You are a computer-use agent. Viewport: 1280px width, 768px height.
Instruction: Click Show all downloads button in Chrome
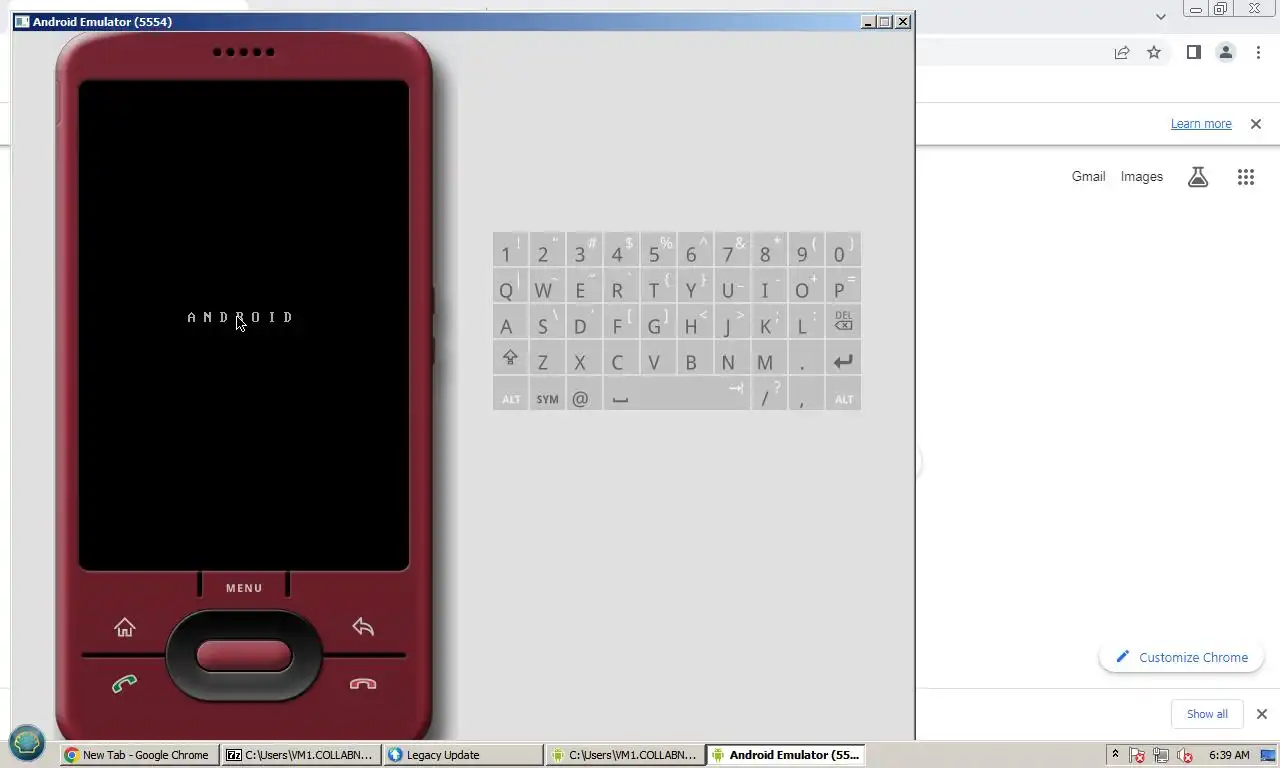(1207, 714)
